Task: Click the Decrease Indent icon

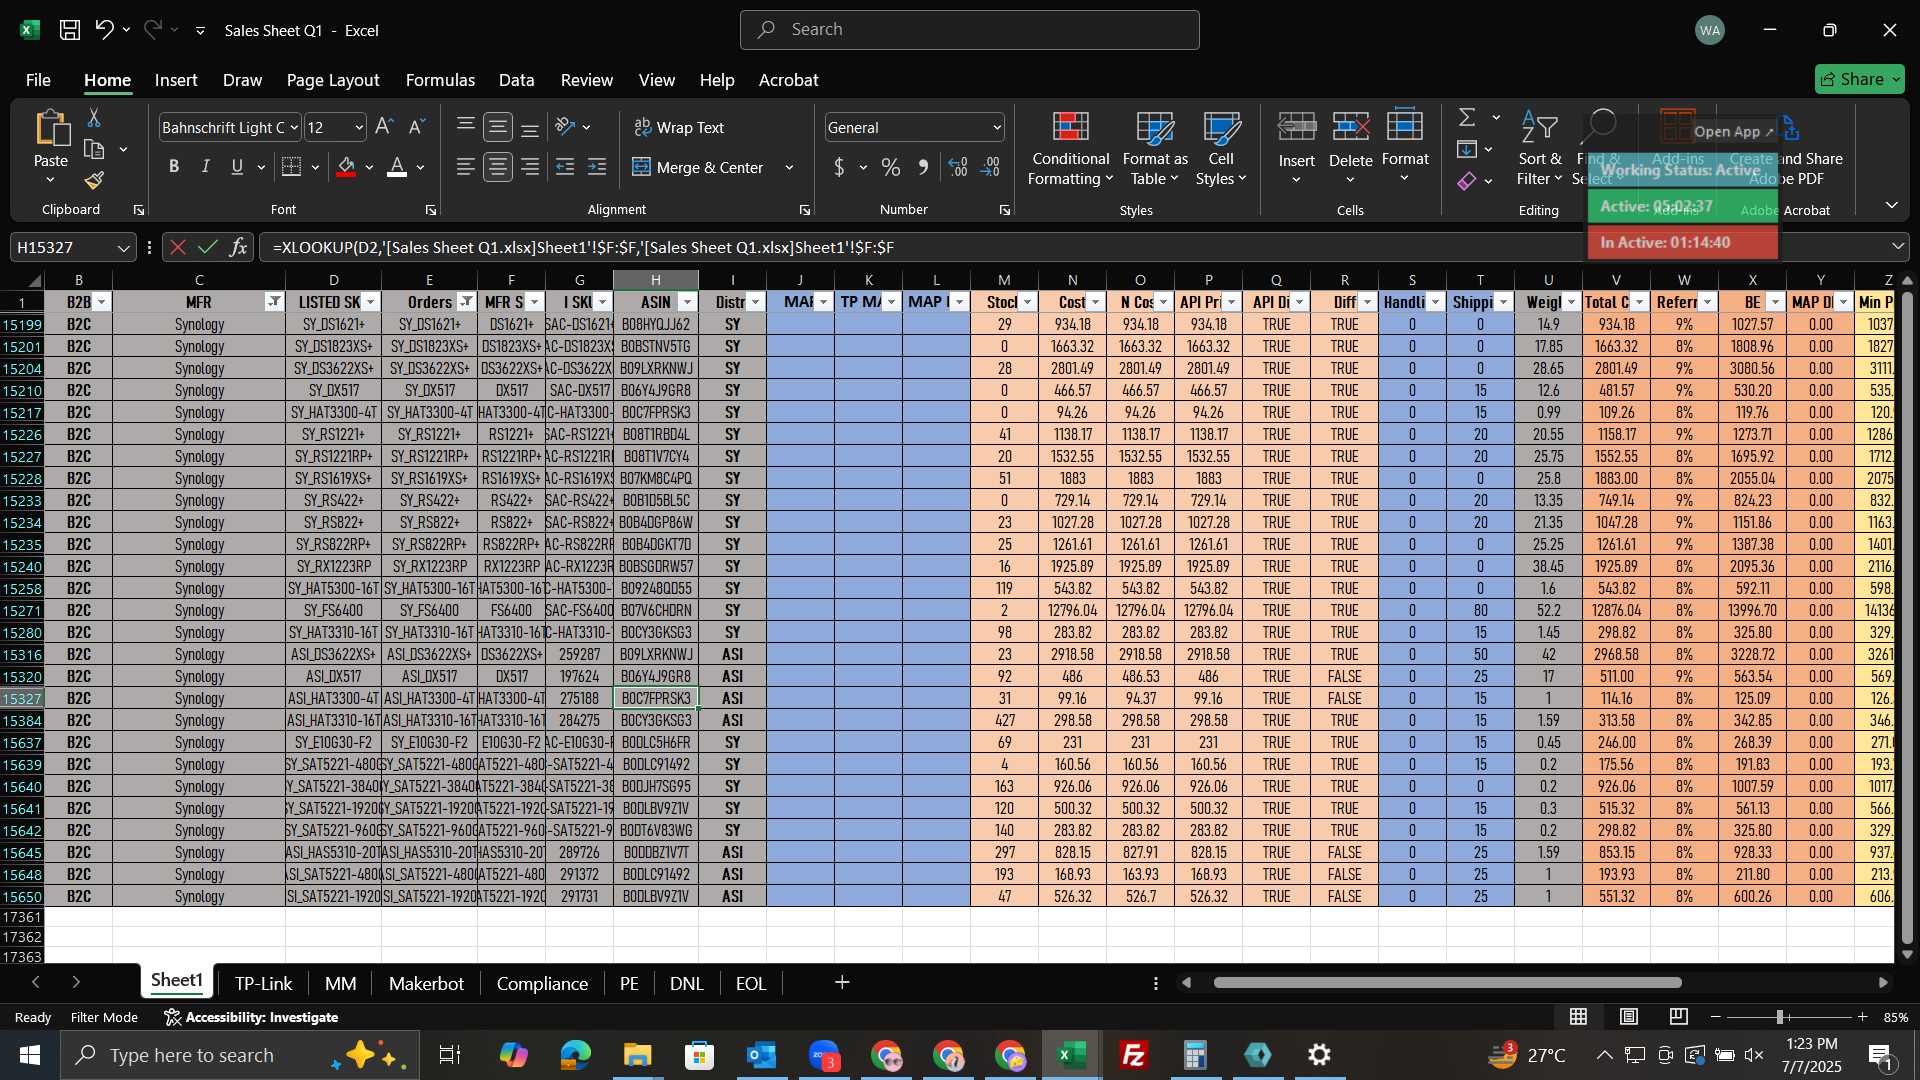Action: (x=565, y=167)
